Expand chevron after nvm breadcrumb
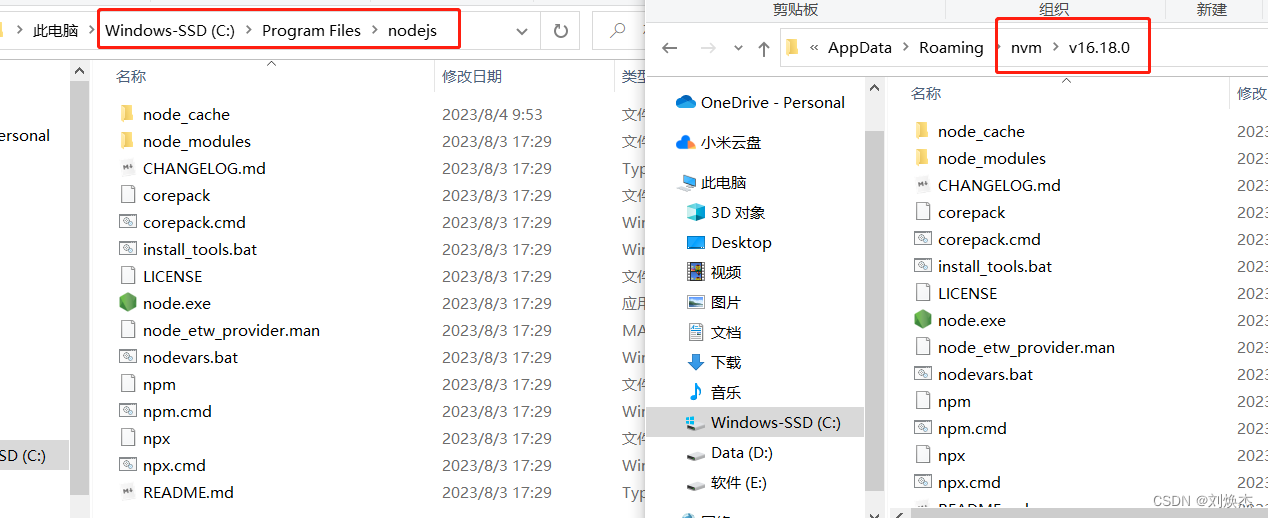 (x=1054, y=48)
